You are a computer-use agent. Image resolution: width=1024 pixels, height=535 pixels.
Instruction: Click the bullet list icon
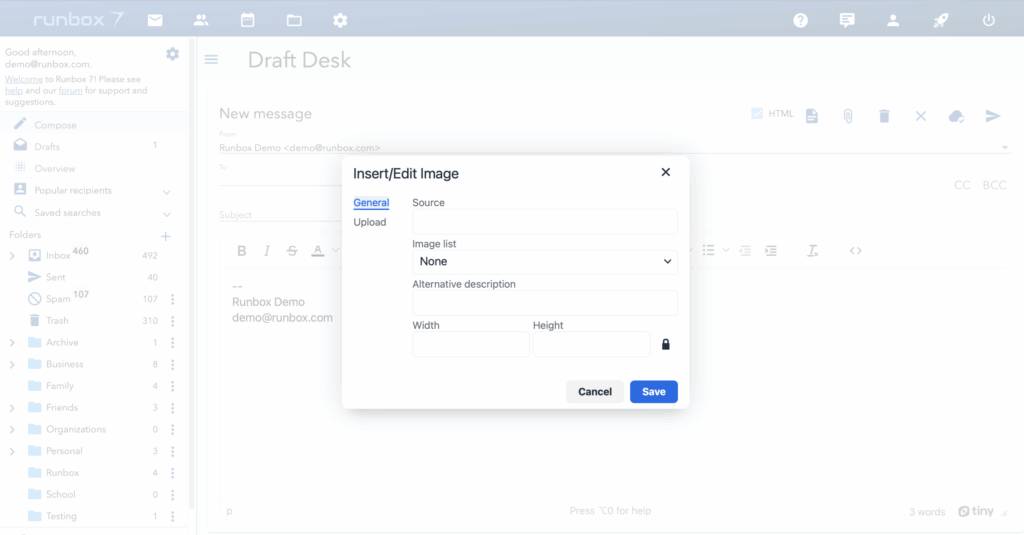[x=709, y=250]
